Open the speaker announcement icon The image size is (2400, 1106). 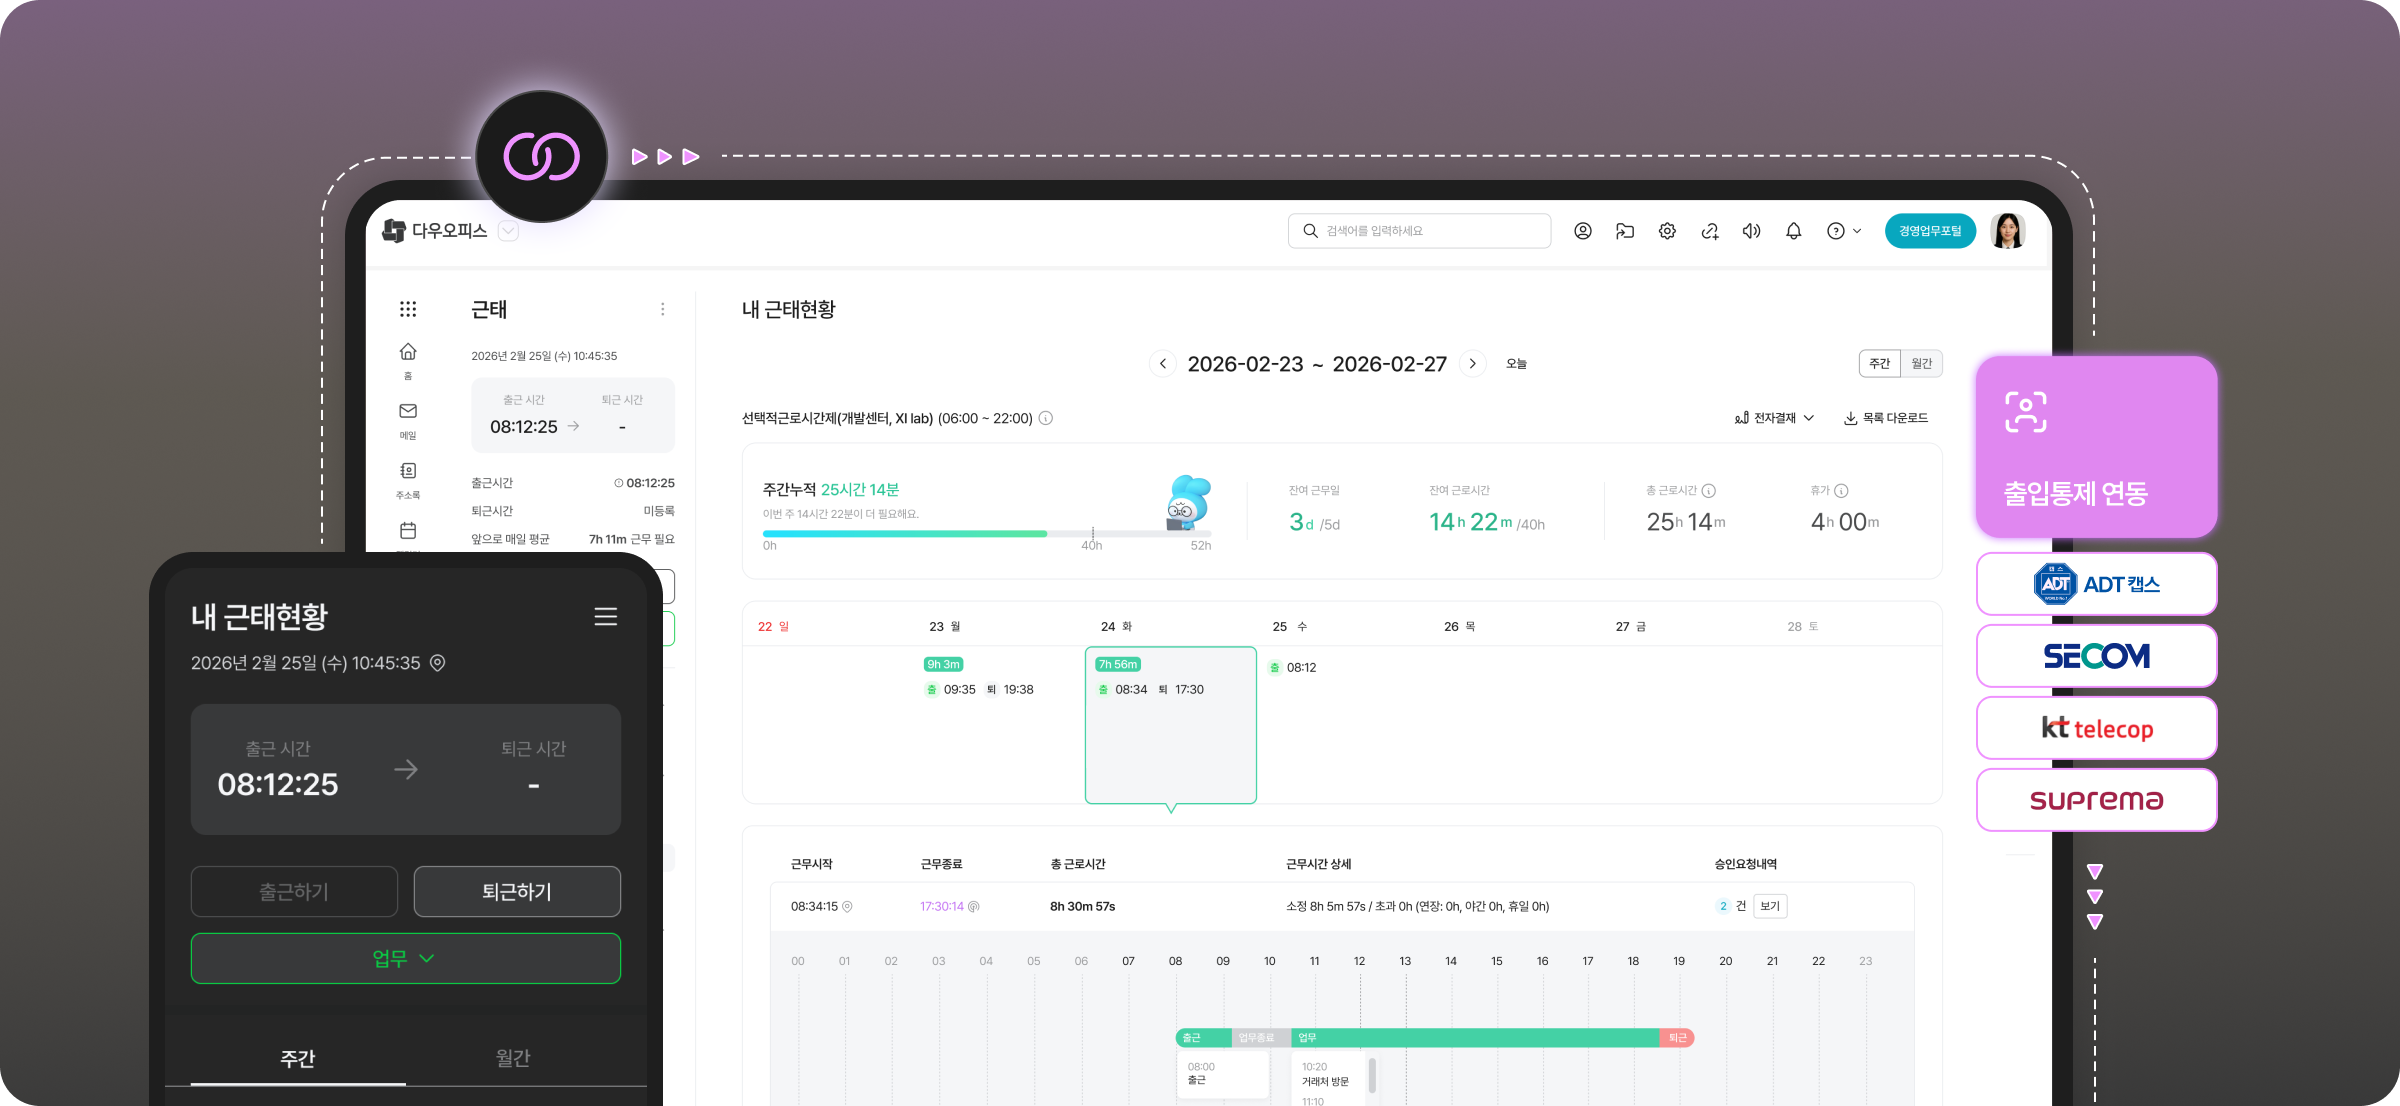(1751, 231)
